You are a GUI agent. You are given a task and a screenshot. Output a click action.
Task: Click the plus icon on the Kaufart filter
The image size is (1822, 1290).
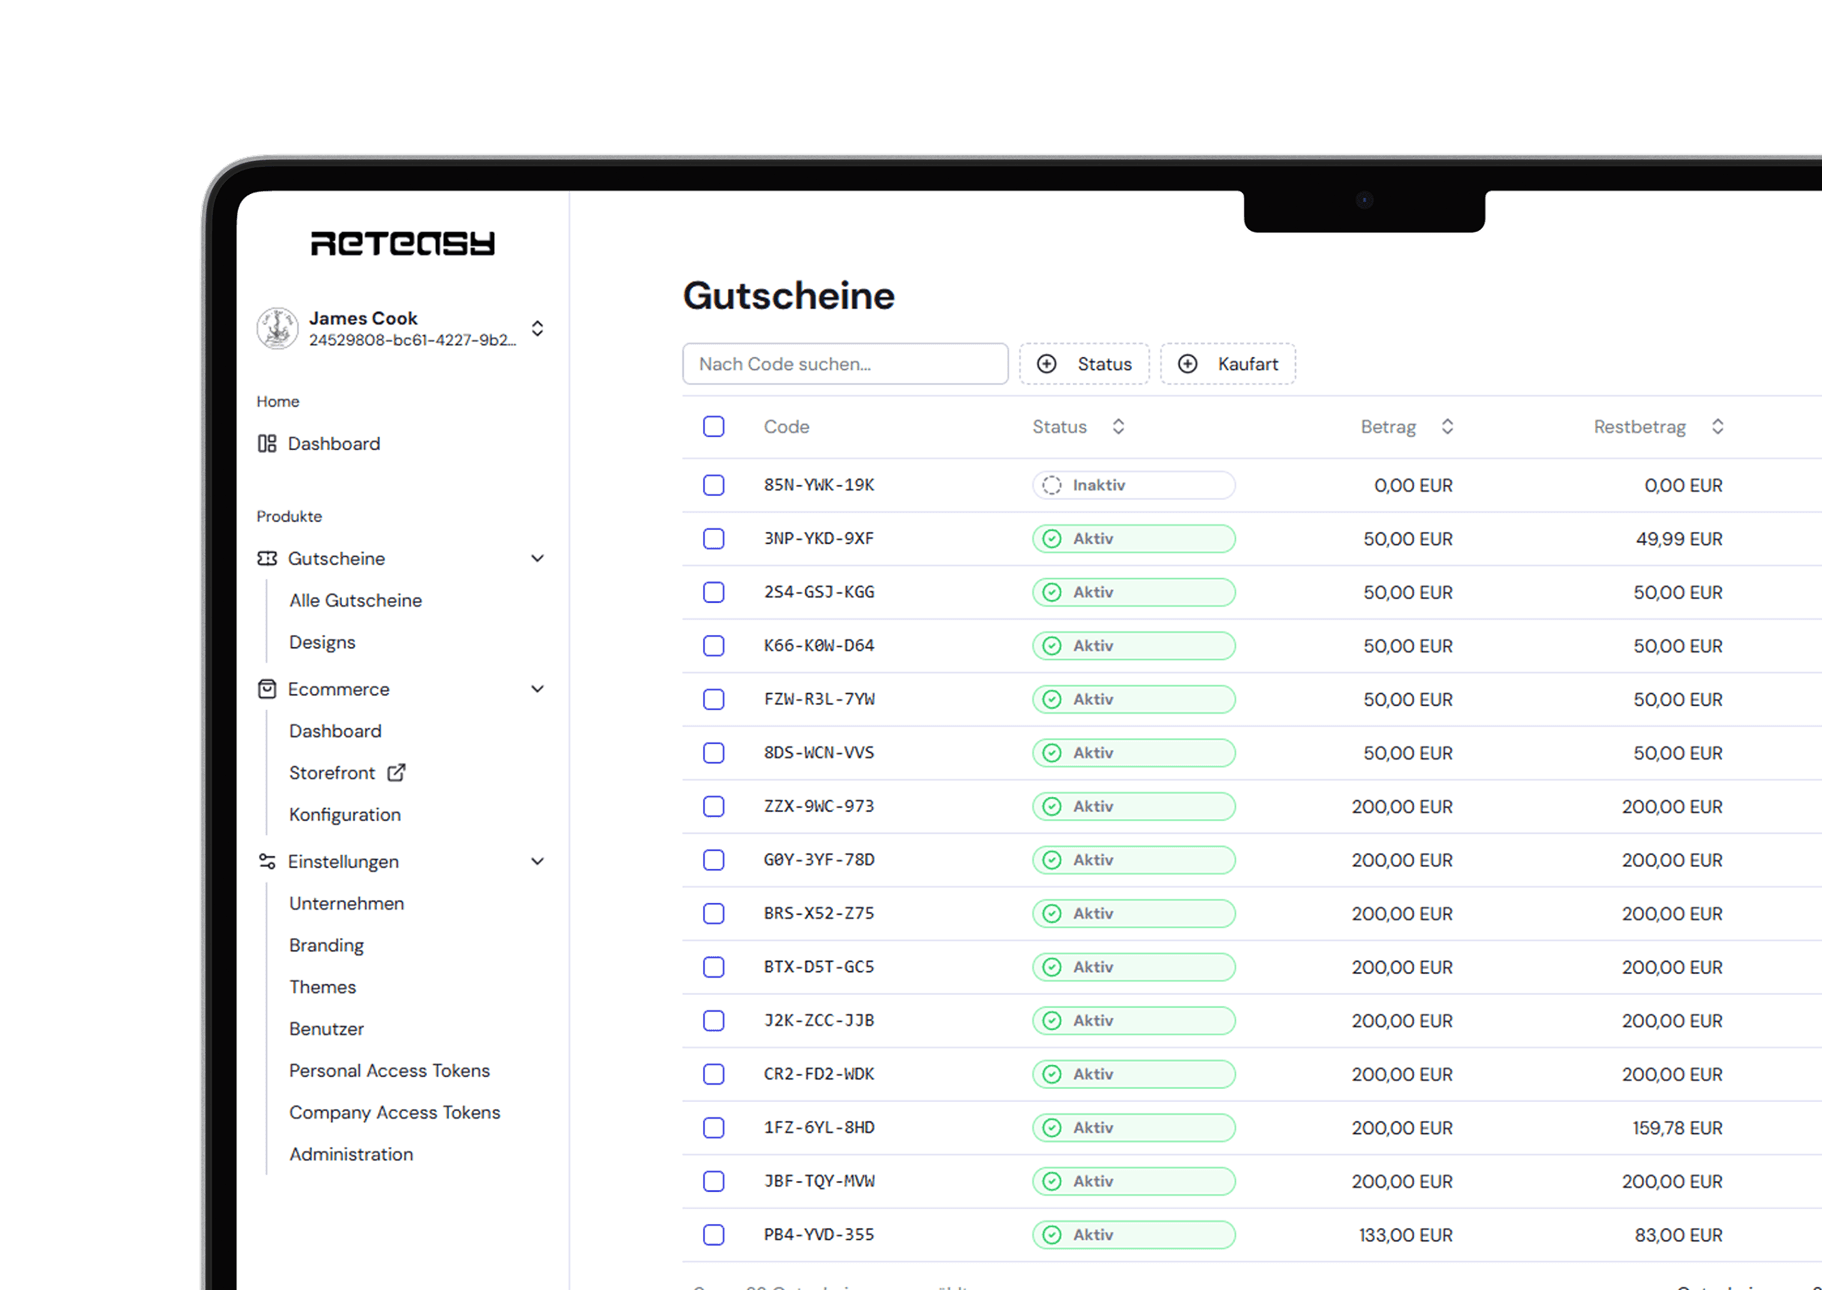1188,364
